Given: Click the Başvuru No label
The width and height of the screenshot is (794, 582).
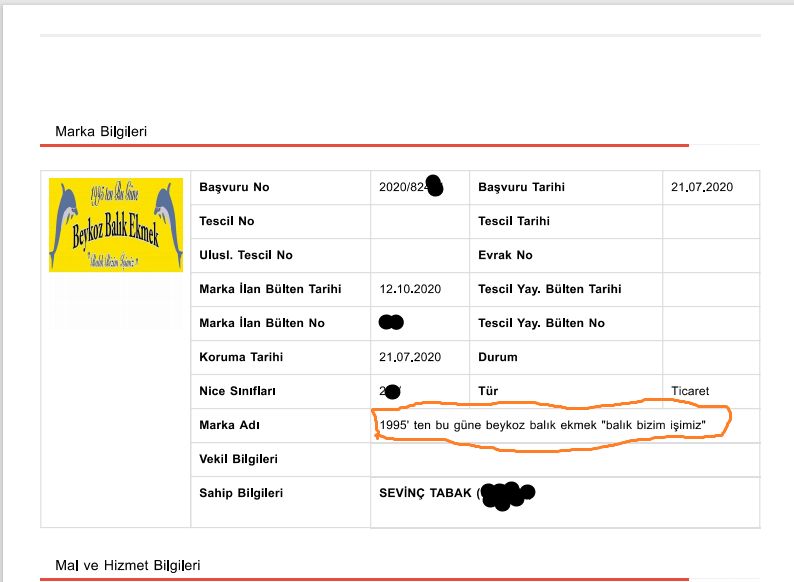Looking at the screenshot, I should pyautogui.click(x=234, y=187).
